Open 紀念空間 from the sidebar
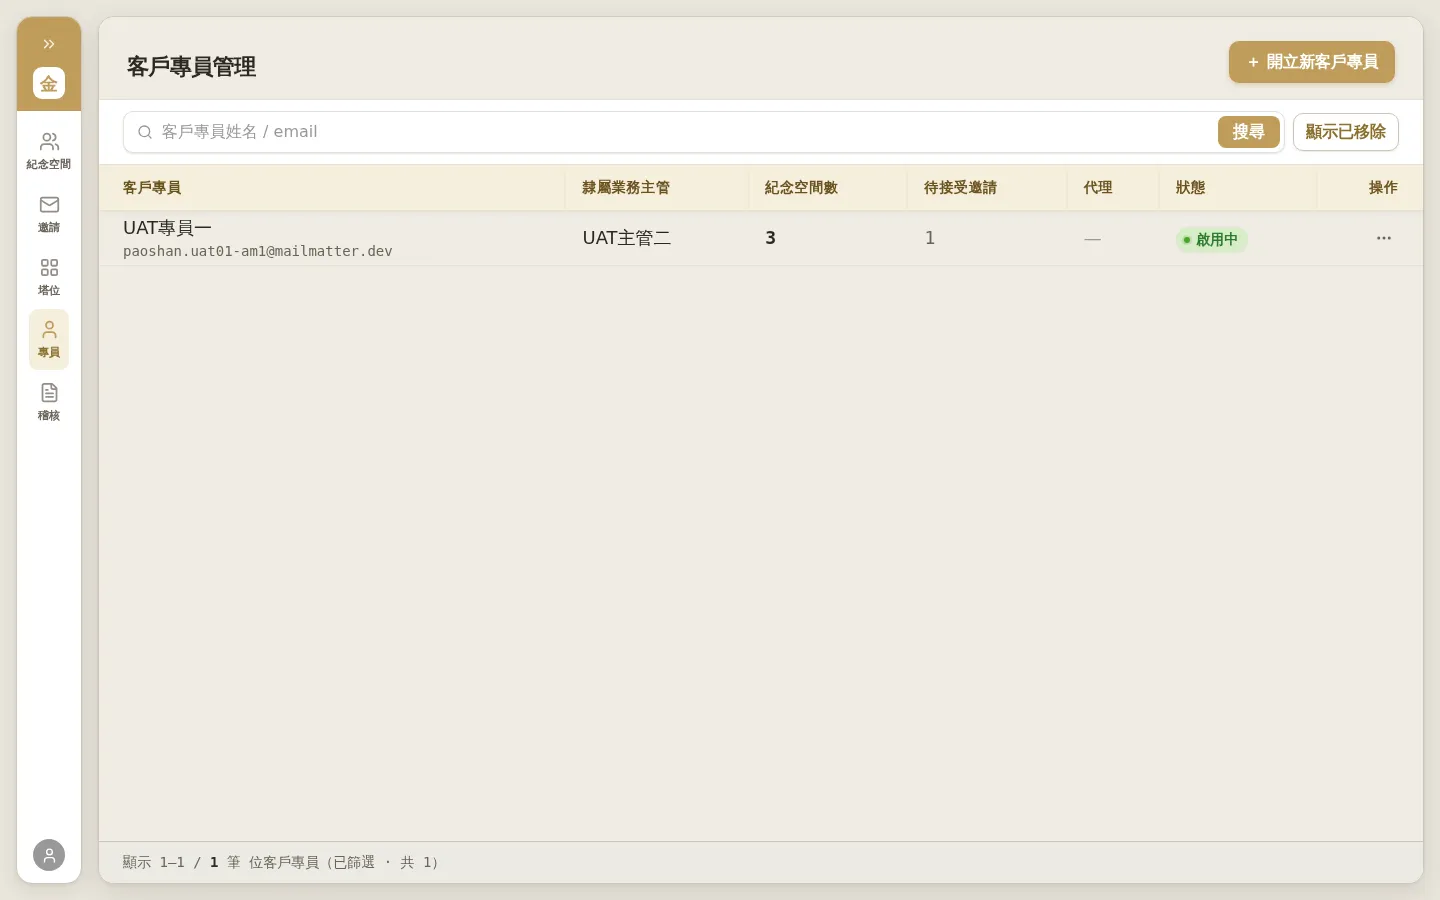Image resolution: width=1440 pixels, height=900 pixels. click(49, 151)
